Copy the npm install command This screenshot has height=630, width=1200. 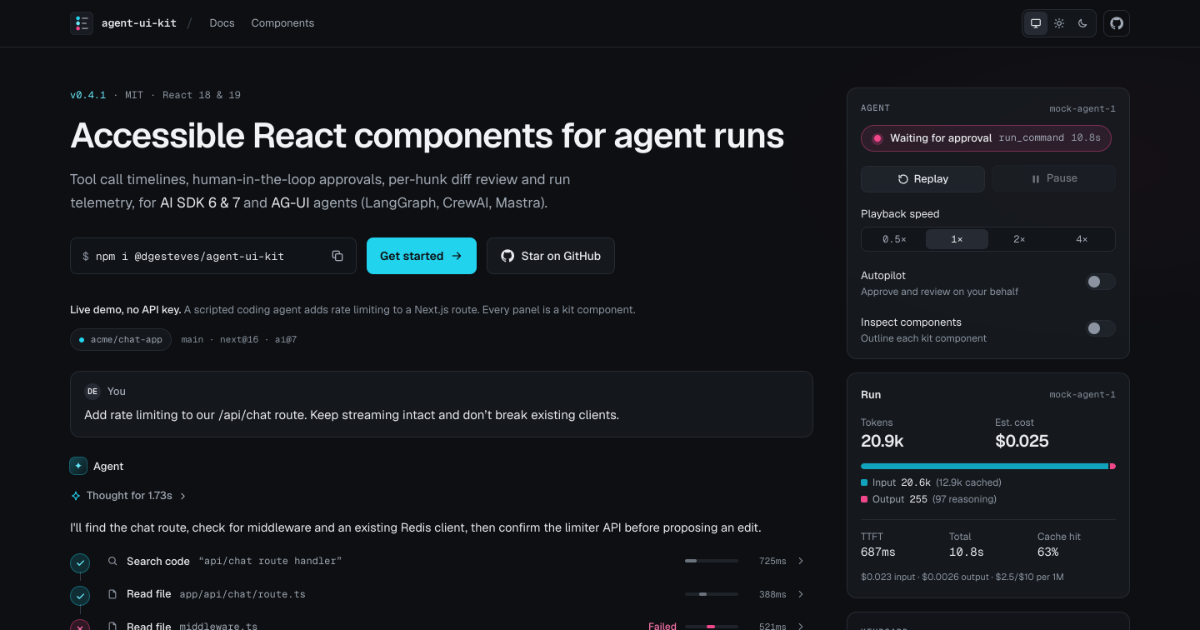338,256
